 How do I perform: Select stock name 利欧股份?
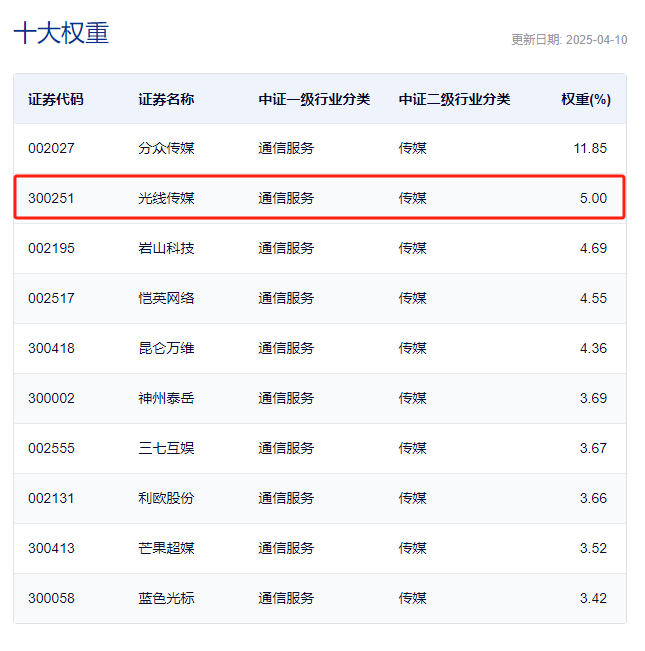coord(166,498)
